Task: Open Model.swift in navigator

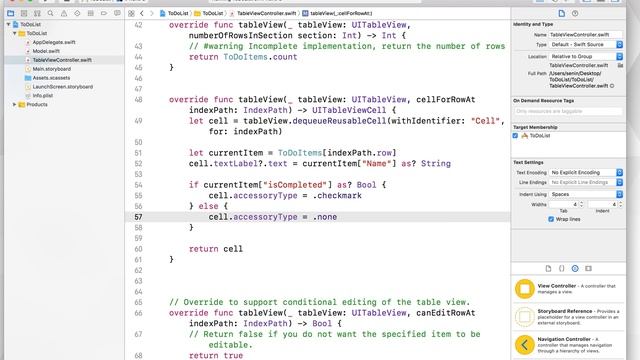Action: point(46,51)
